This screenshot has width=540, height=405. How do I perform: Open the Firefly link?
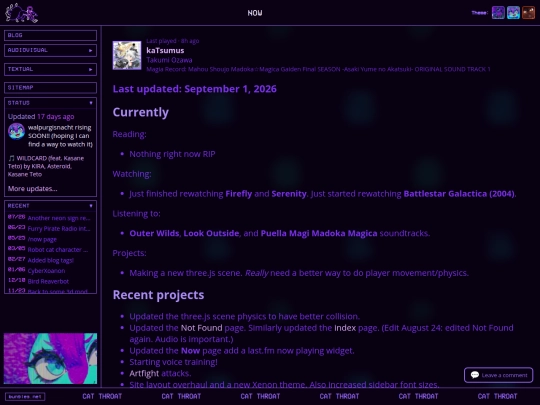[x=239, y=194]
